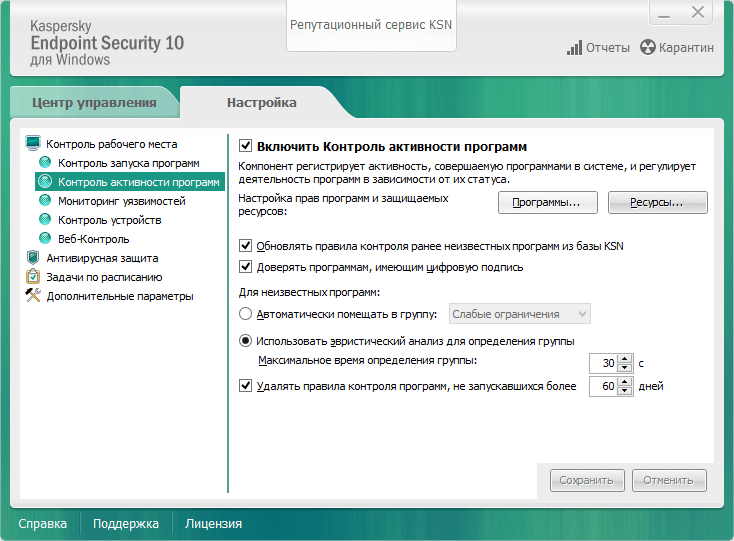The height and width of the screenshot is (541, 734).
Task: Open Справка in the bottom bar
Action: click(43, 523)
